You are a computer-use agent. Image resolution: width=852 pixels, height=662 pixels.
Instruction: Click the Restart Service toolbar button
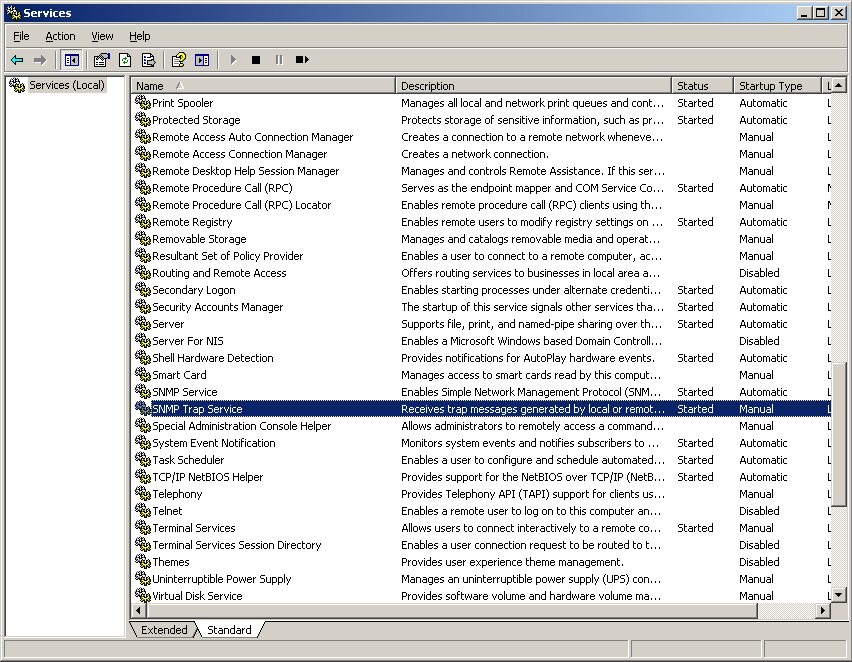(x=302, y=60)
